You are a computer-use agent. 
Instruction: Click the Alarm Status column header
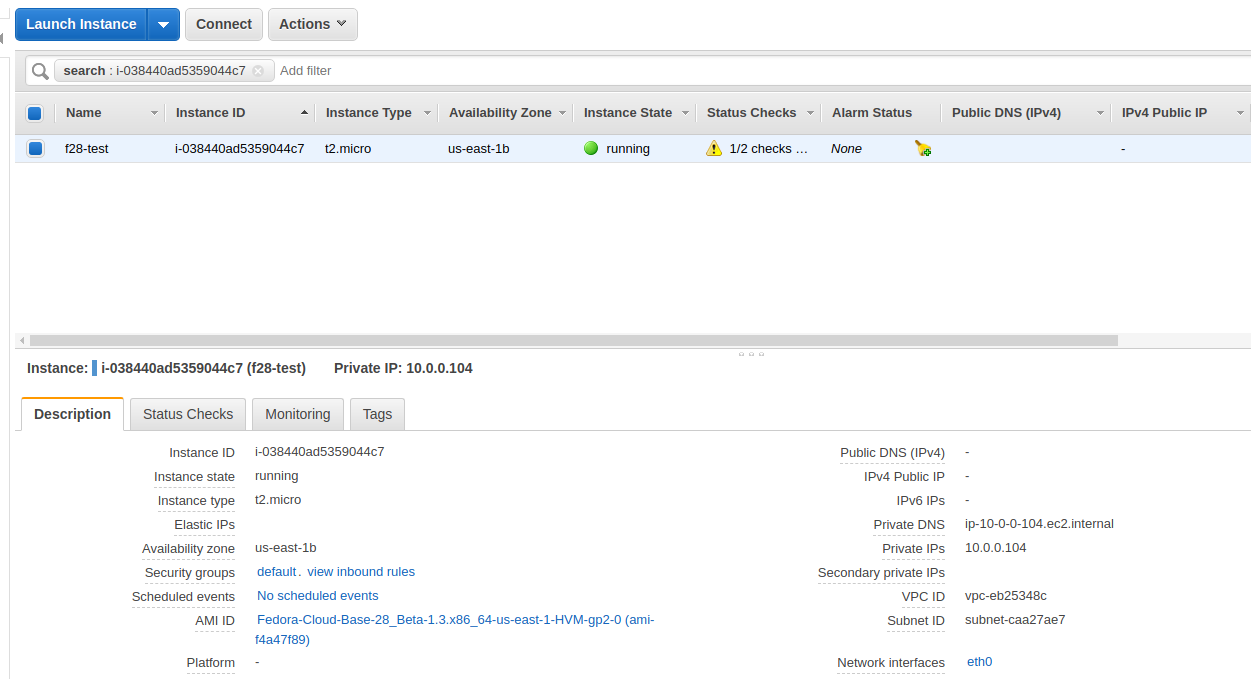click(x=872, y=113)
